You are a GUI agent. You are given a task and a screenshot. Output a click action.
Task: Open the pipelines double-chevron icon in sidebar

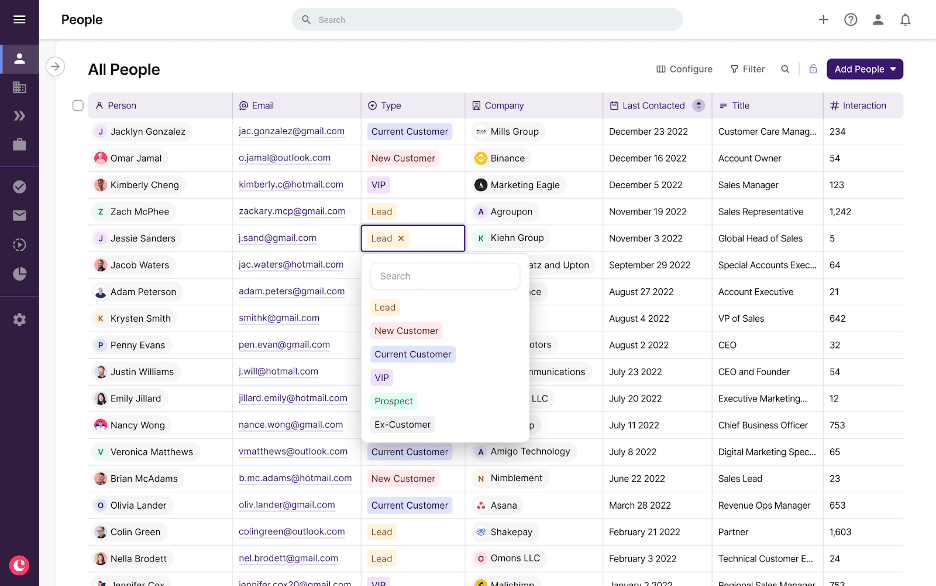coord(19,116)
